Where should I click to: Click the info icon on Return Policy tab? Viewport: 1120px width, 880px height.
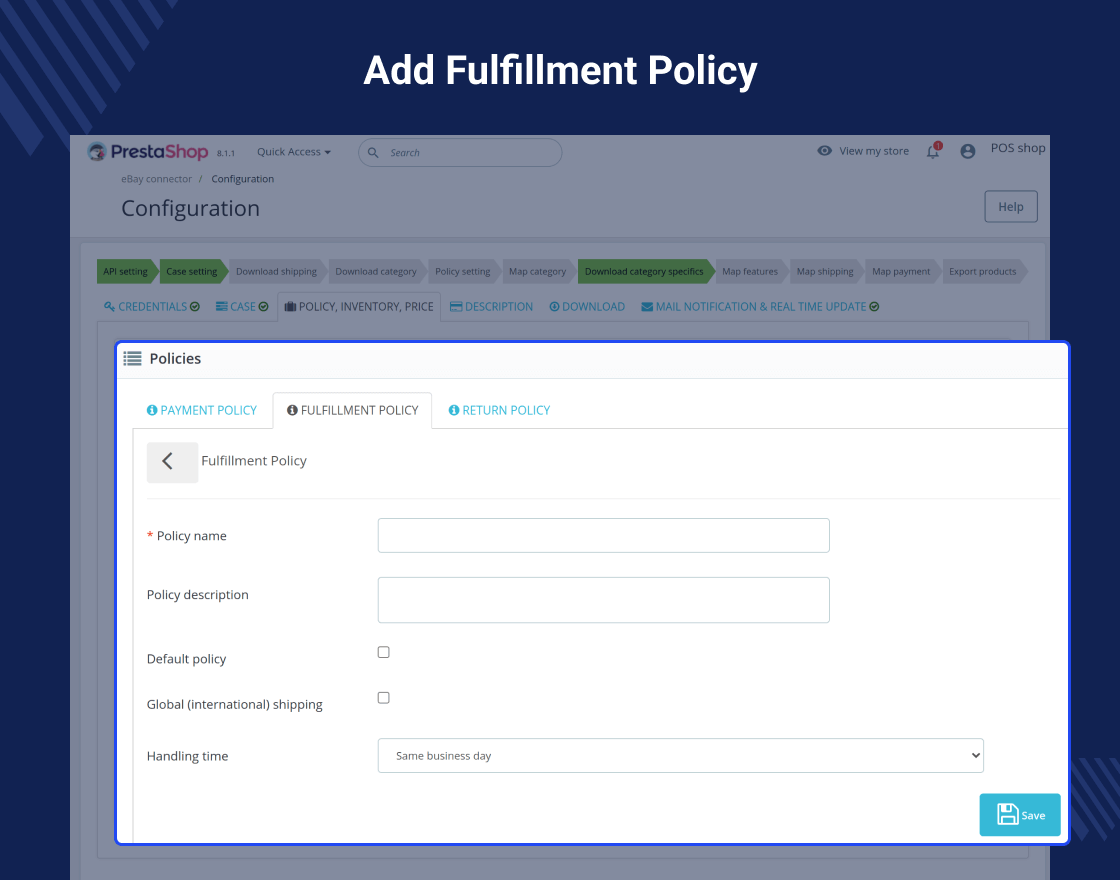(453, 410)
